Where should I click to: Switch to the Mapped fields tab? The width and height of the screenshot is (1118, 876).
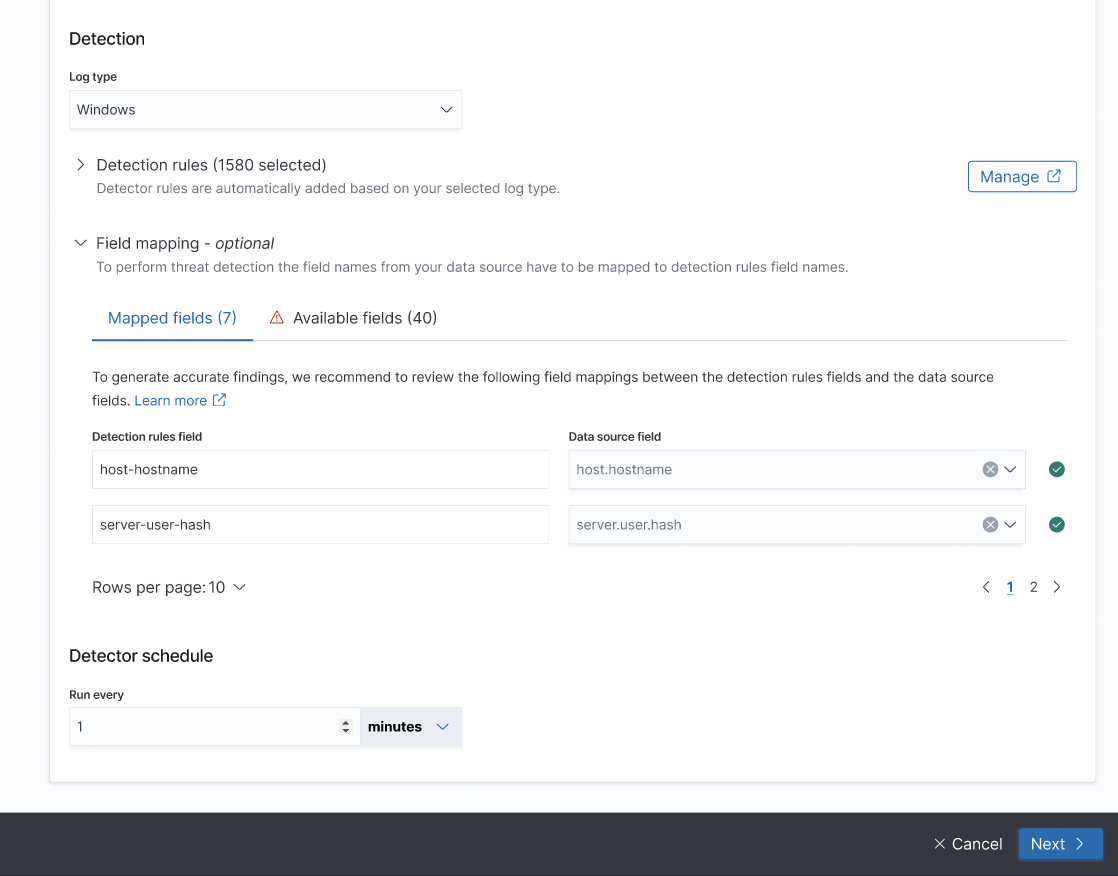click(x=172, y=318)
